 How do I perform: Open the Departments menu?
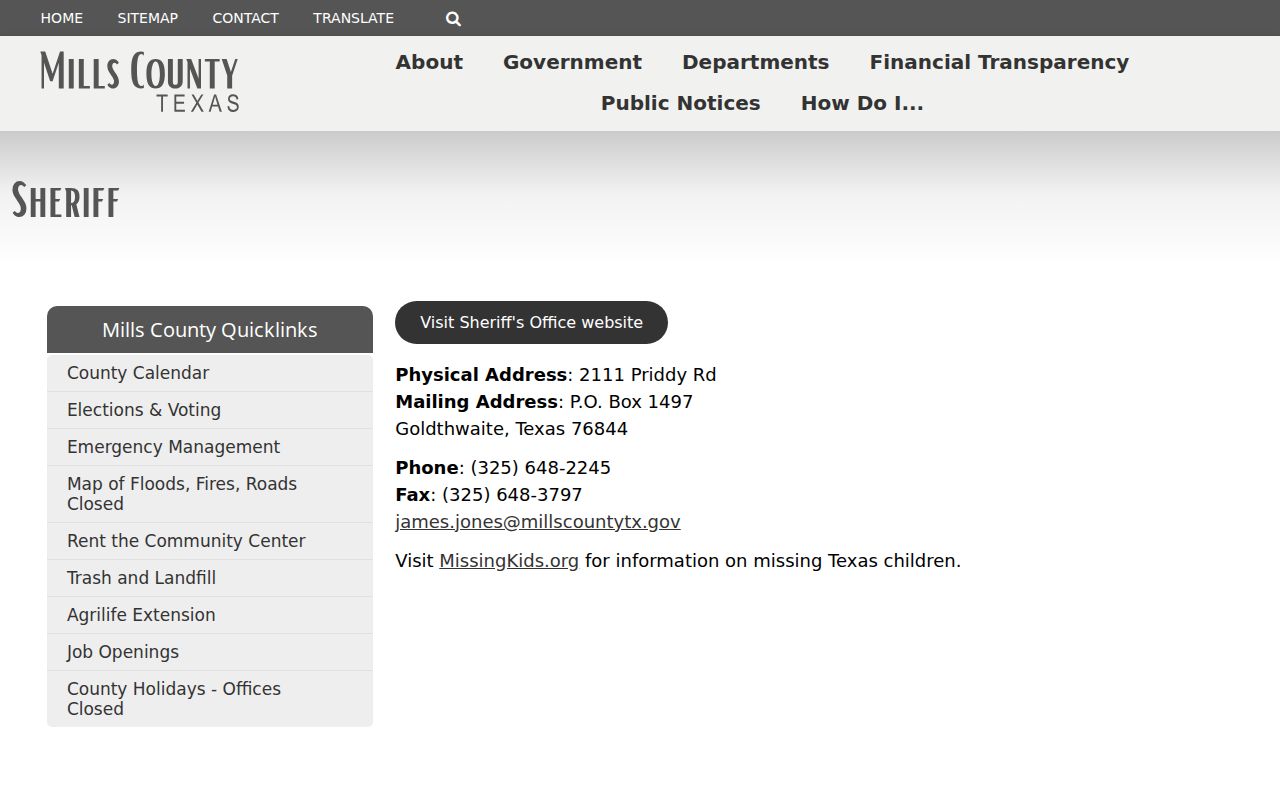(756, 62)
